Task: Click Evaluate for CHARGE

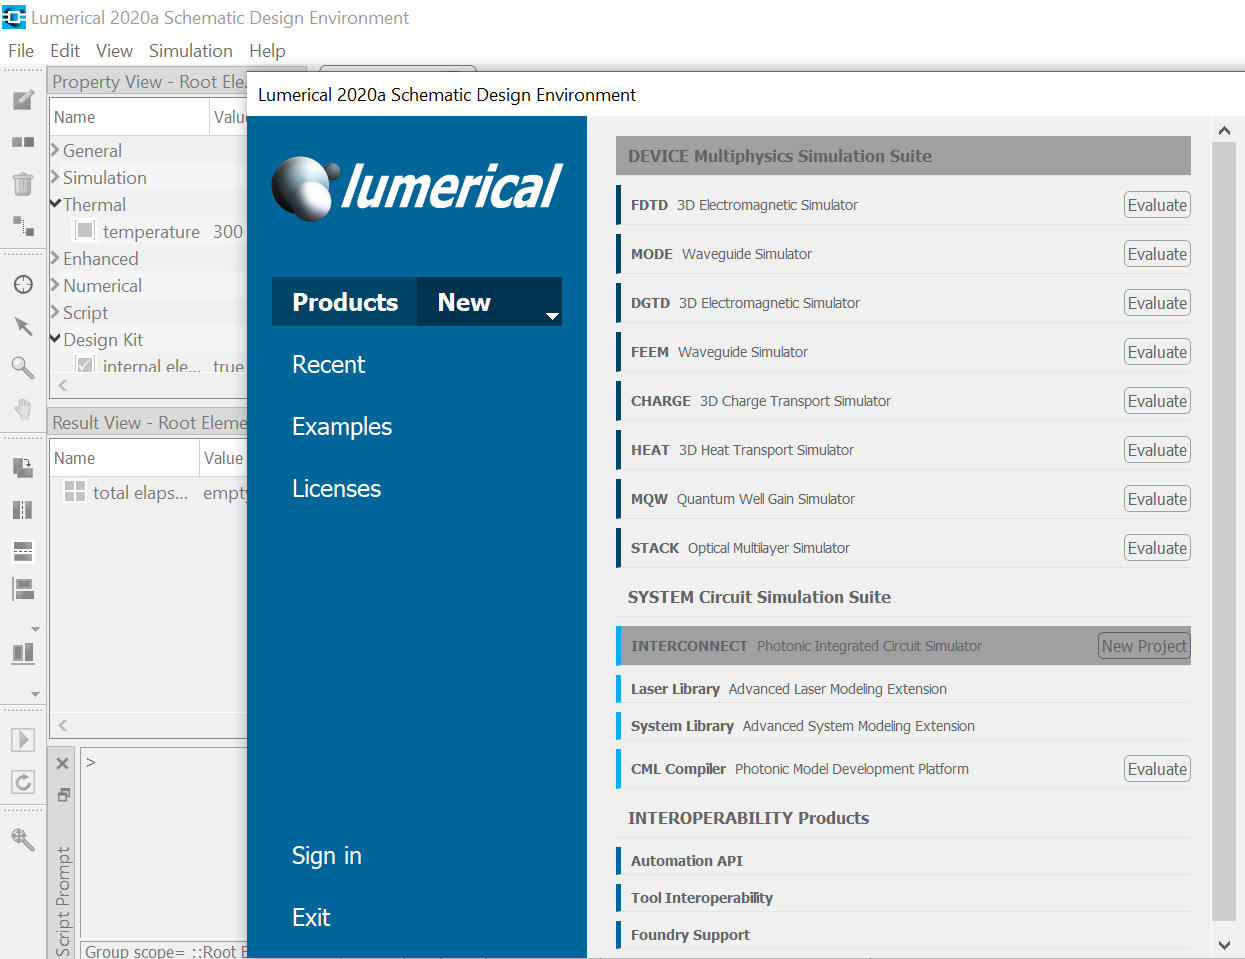Action: (x=1157, y=401)
